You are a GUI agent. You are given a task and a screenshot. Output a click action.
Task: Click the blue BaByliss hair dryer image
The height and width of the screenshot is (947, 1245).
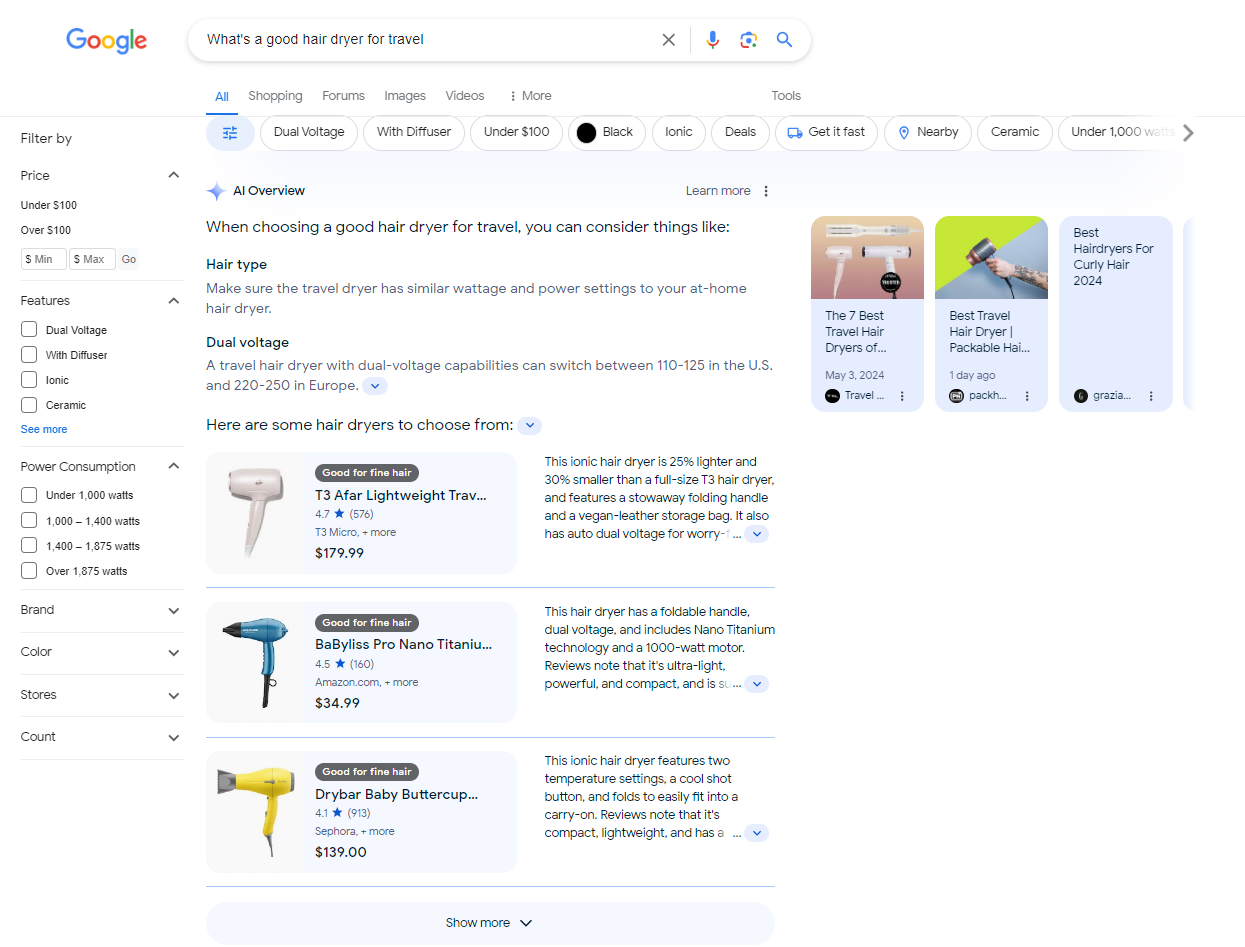[255, 662]
